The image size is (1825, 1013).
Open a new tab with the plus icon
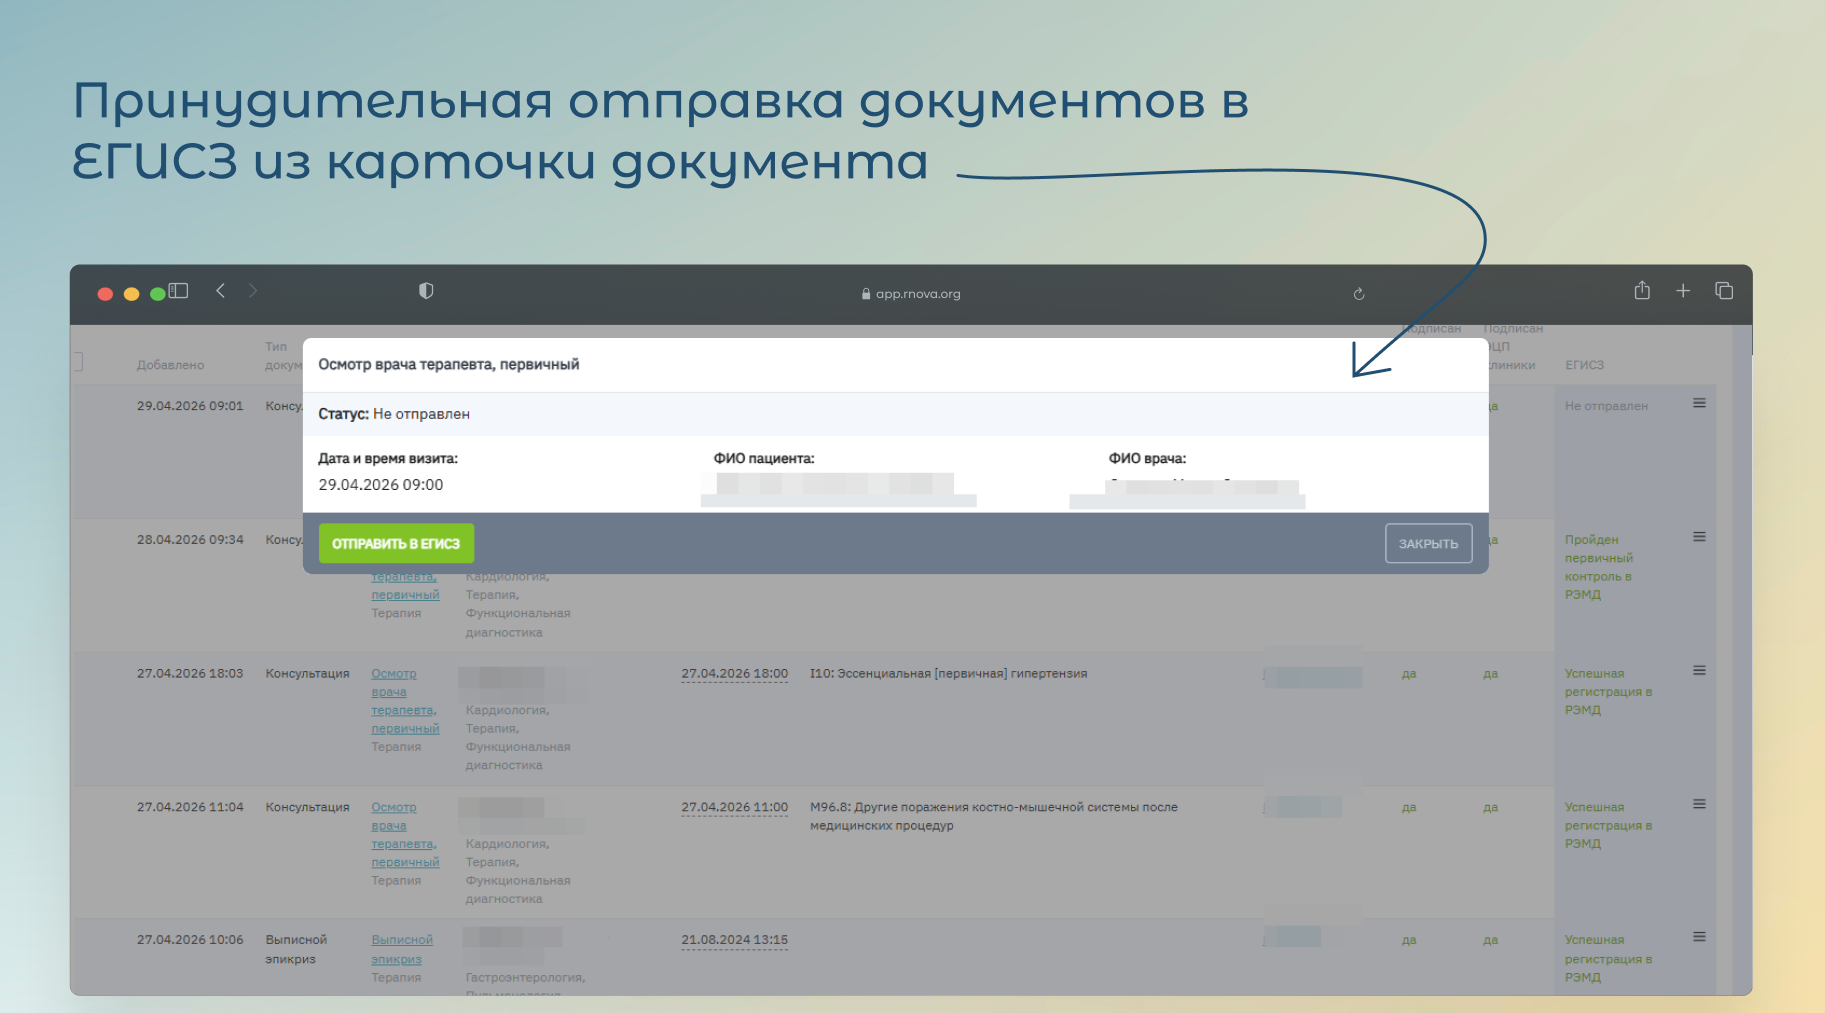click(x=1683, y=291)
